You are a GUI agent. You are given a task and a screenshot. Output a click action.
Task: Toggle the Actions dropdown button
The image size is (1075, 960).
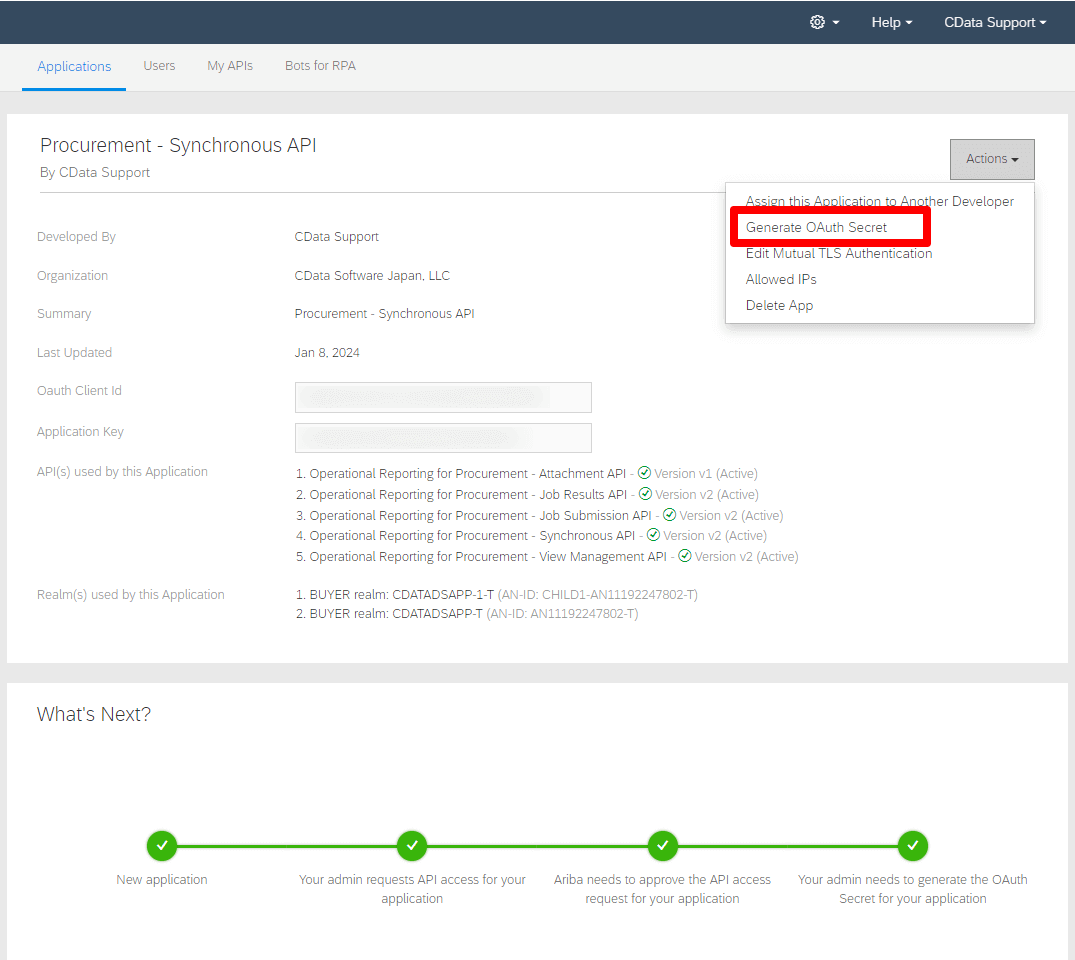pyautogui.click(x=992, y=159)
